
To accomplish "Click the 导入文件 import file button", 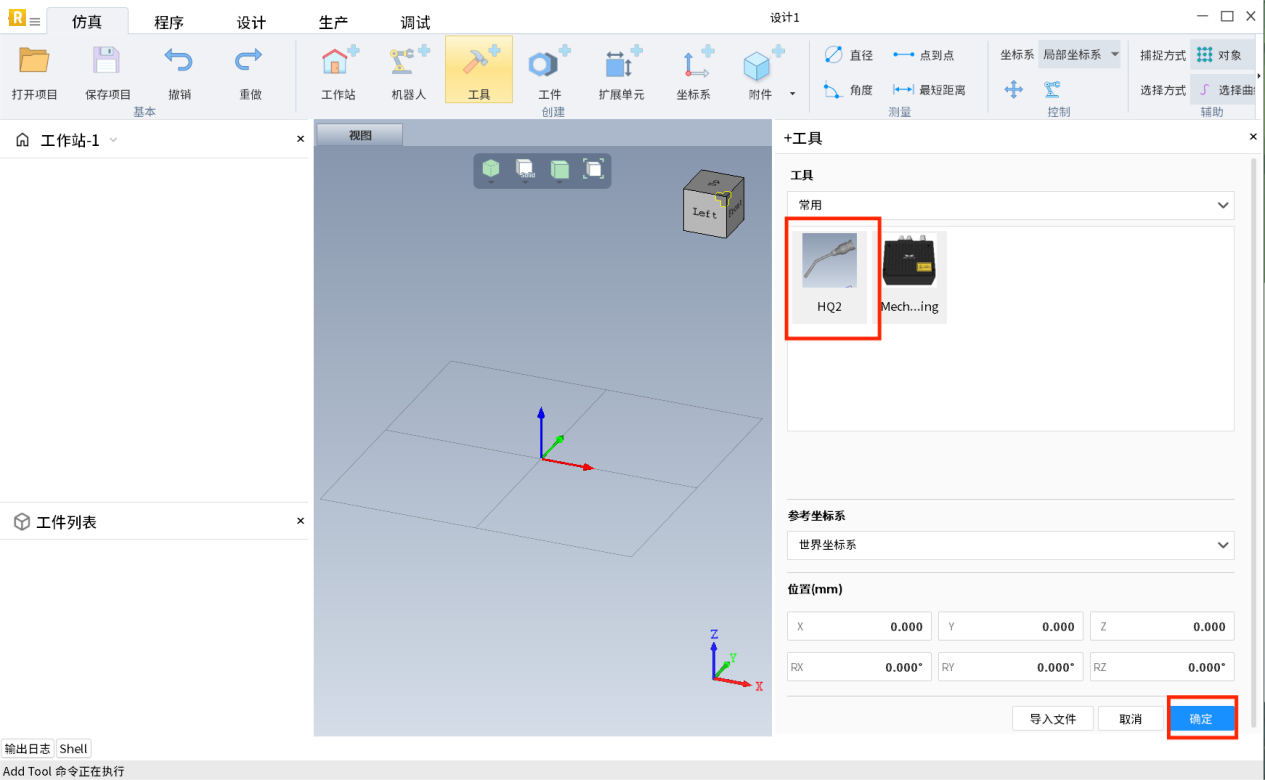I will click(1052, 719).
